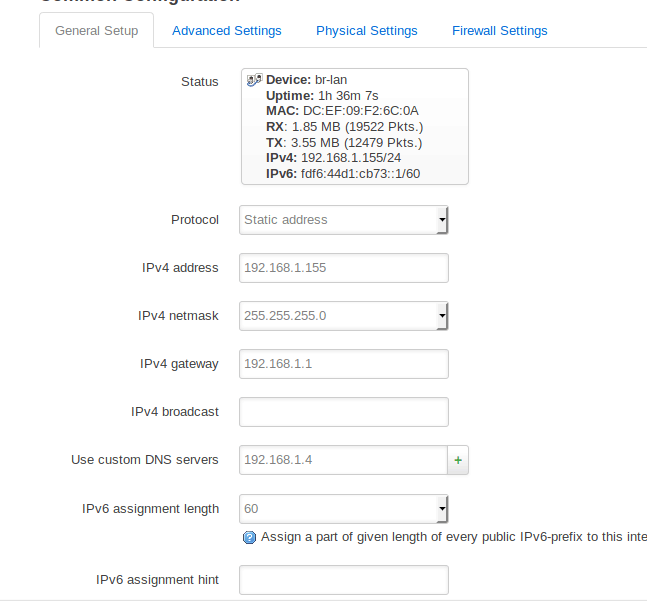Click the br-lan device icon in Status

pos(254,80)
